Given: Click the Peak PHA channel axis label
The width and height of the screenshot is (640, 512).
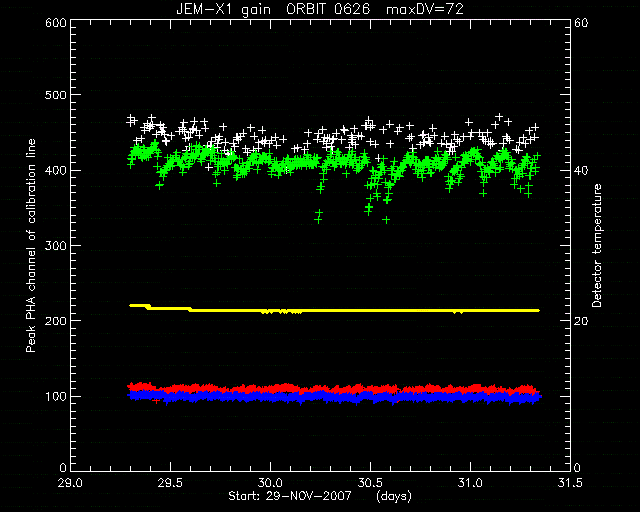Looking at the screenshot, I should click(x=31, y=246).
